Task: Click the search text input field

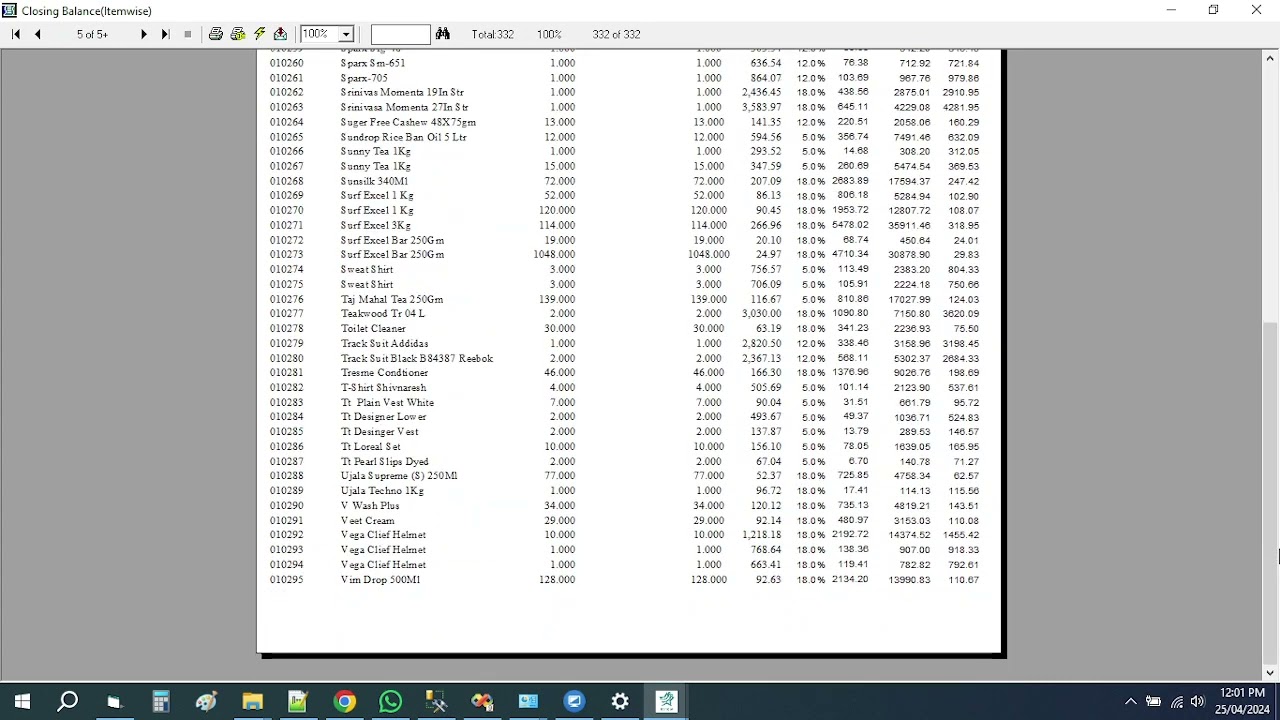Action: (400, 34)
